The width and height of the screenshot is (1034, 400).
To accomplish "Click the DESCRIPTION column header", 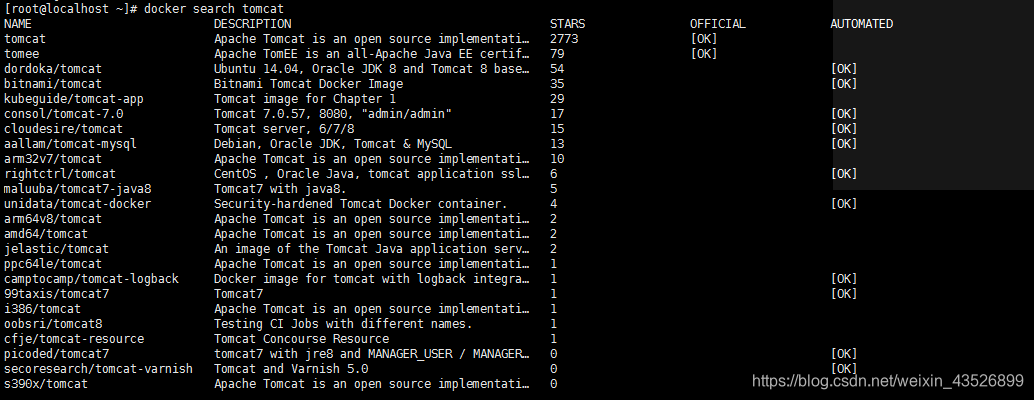I will coord(253,24).
